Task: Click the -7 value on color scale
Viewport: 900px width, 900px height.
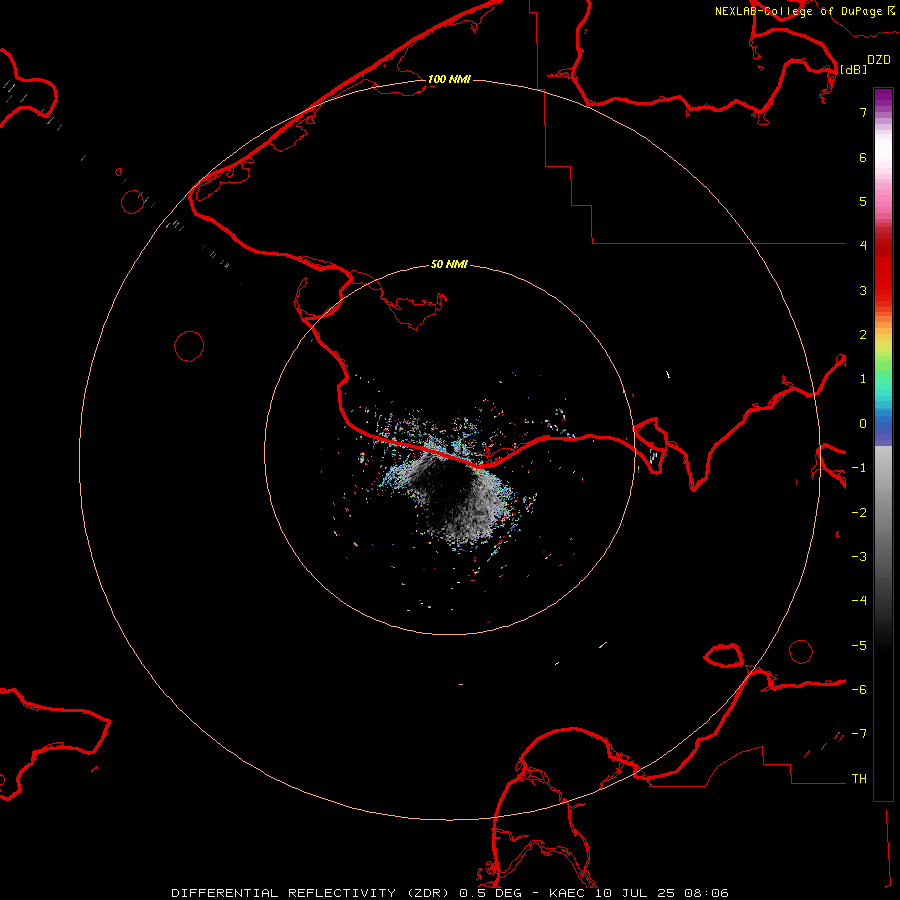Action: tap(859, 734)
